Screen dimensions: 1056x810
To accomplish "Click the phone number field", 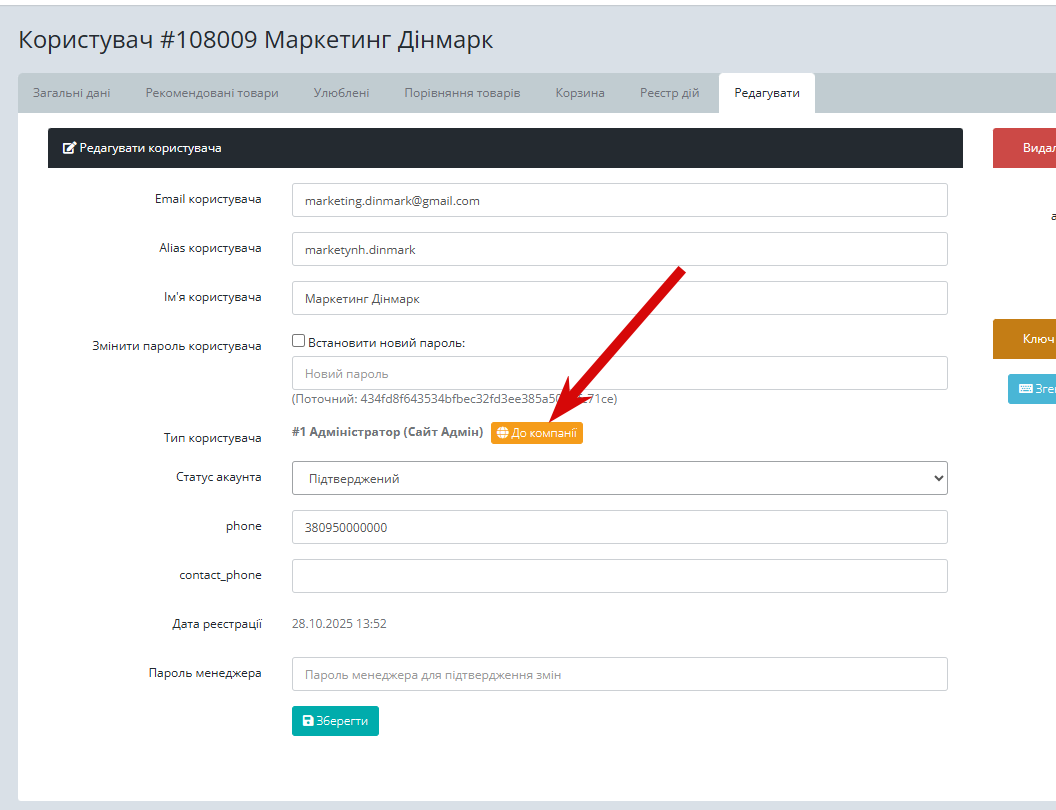I will (x=620, y=527).
